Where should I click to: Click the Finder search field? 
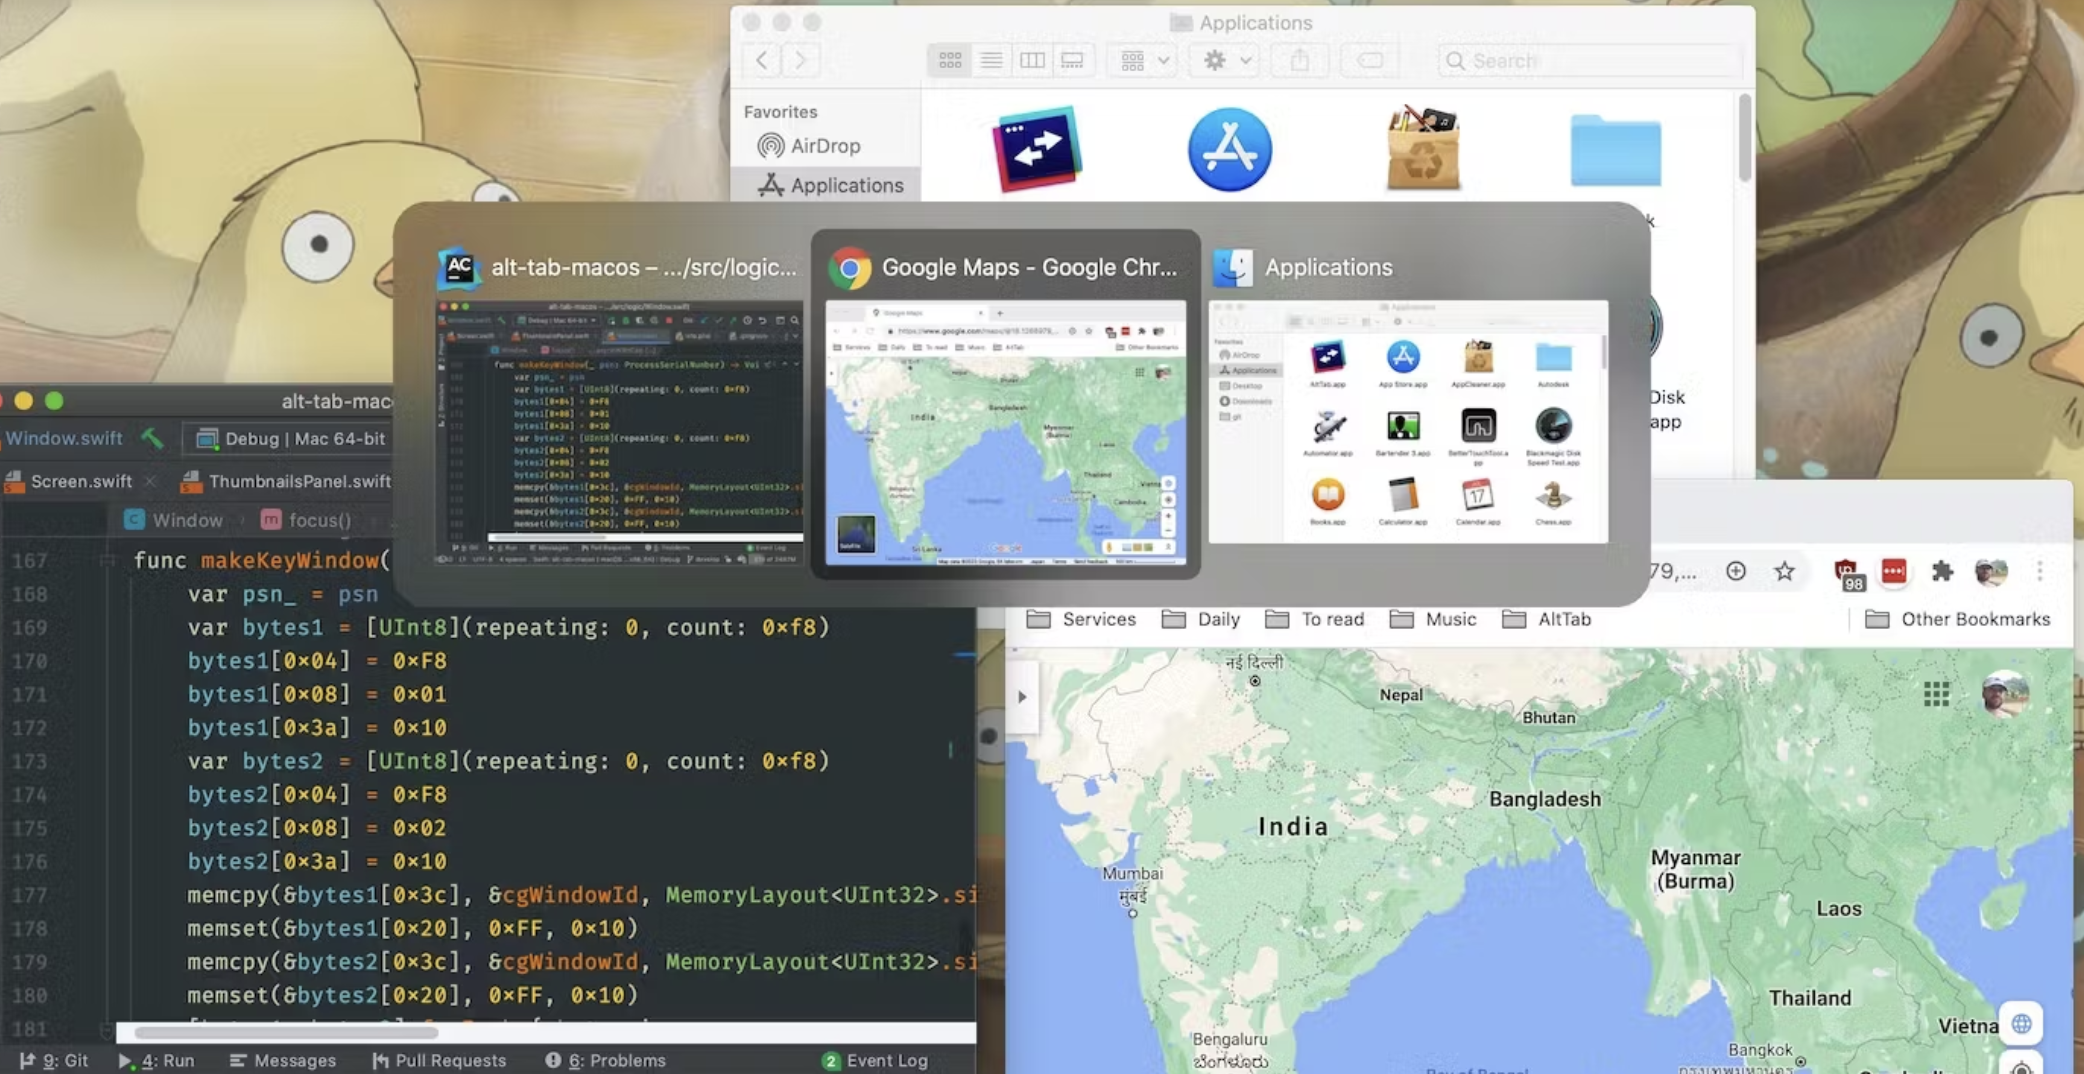[x=1589, y=61]
